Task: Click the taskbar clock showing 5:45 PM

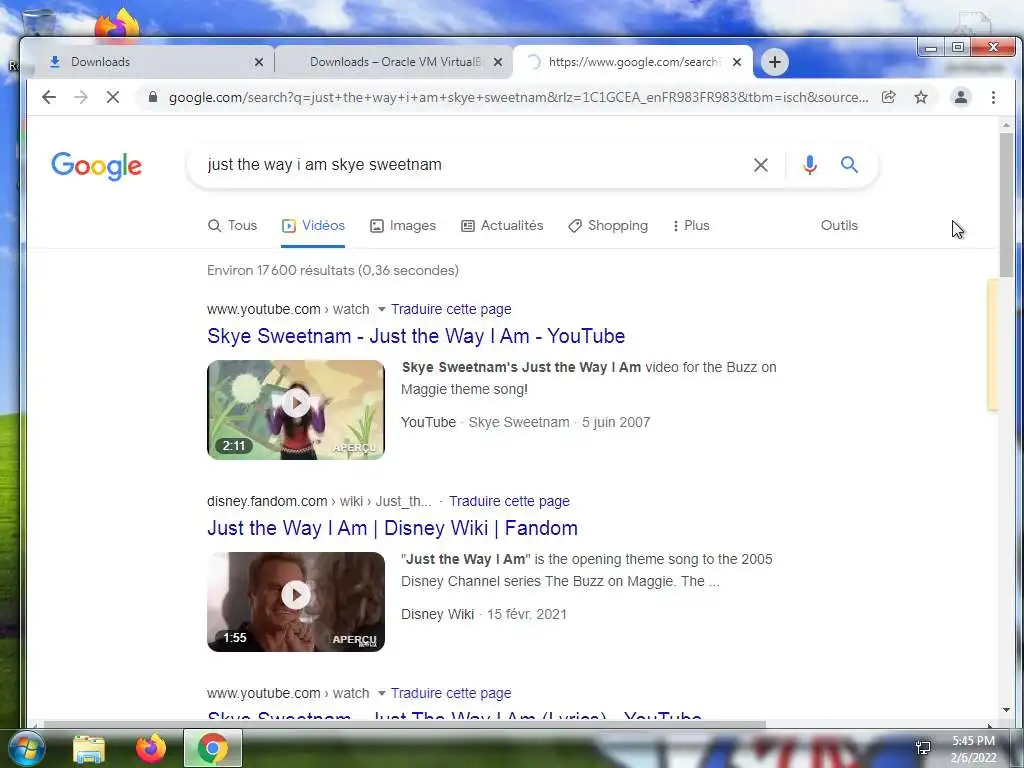Action: point(973,748)
